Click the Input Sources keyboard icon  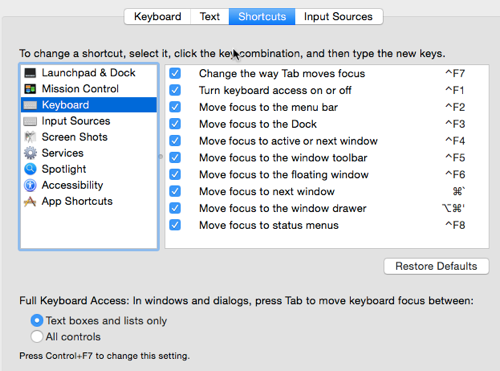30,121
